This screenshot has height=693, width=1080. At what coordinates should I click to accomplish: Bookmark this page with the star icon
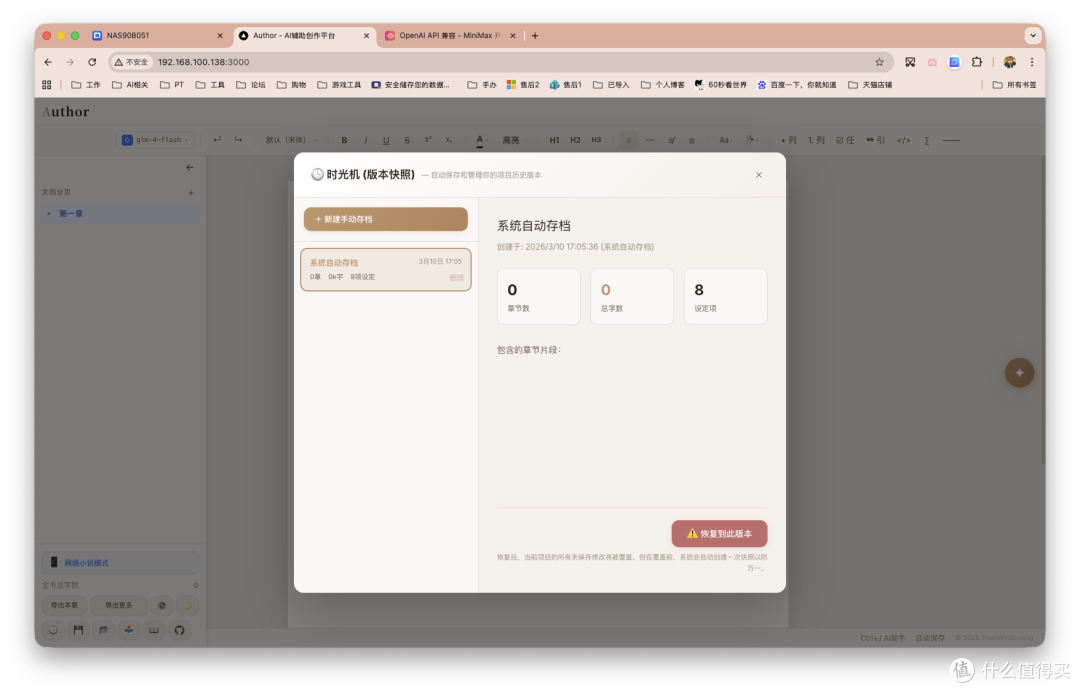point(880,62)
